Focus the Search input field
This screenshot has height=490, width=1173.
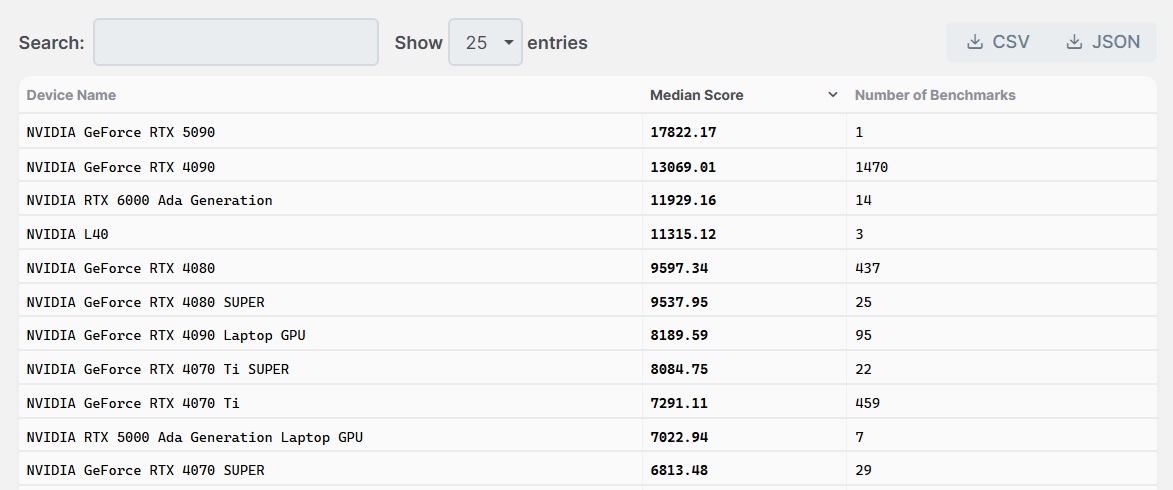[x=236, y=42]
